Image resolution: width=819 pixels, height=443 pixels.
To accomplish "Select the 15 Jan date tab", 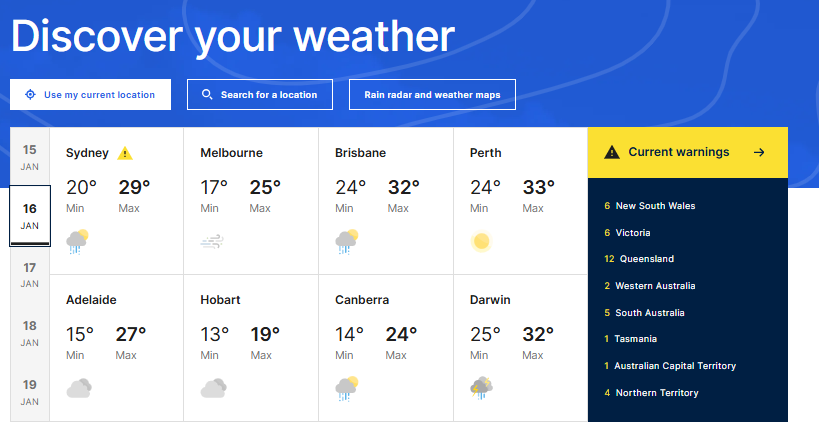I will [x=30, y=157].
